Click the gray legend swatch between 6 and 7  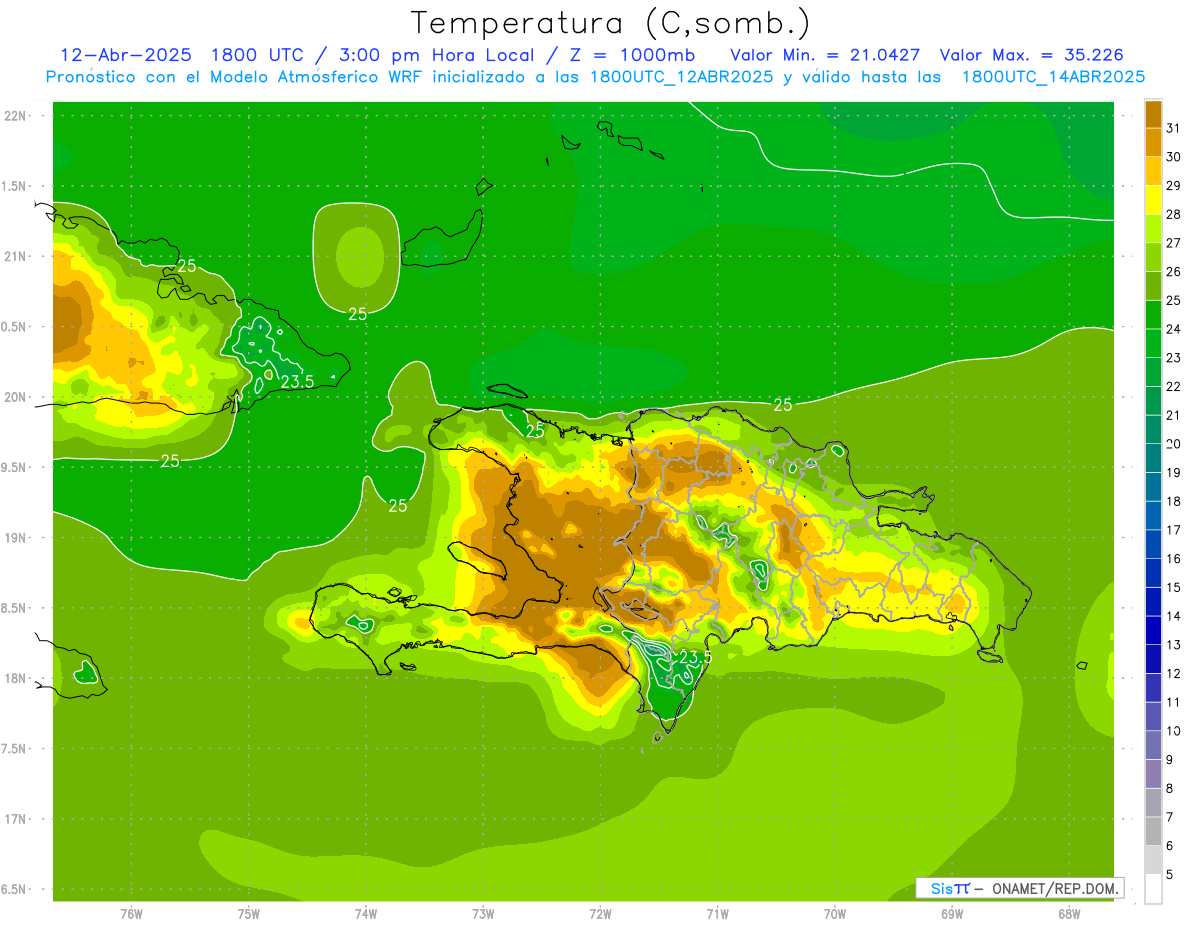pyautogui.click(x=1153, y=832)
